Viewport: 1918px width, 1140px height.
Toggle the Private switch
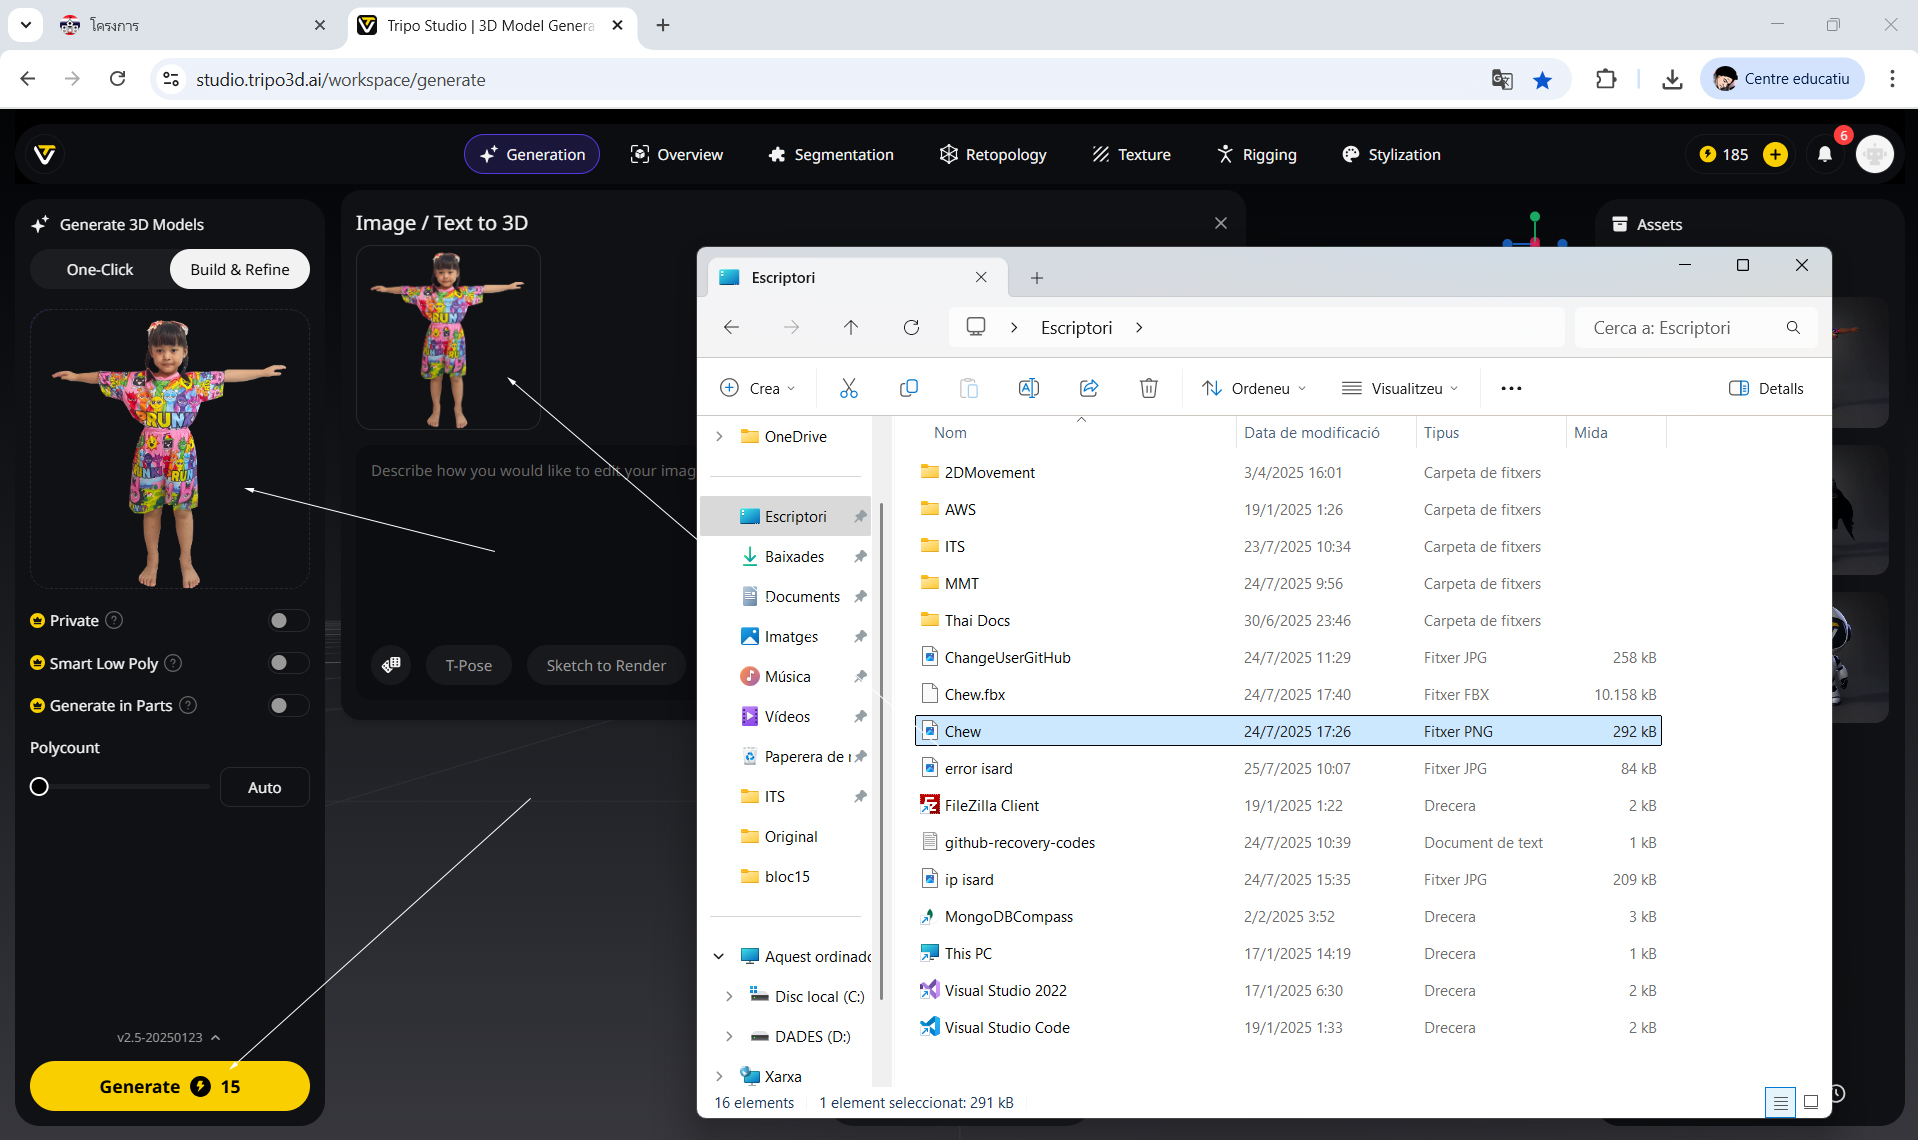[287, 621]
